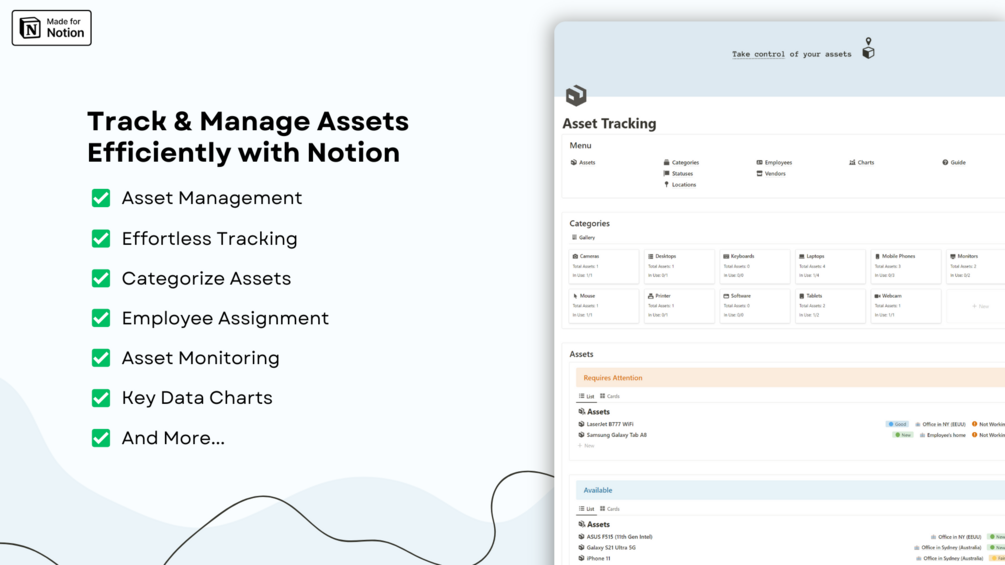Viewport: 1005px width, 565px height.
Task: Click the Desktops category icon
Action: click(651, 256)
